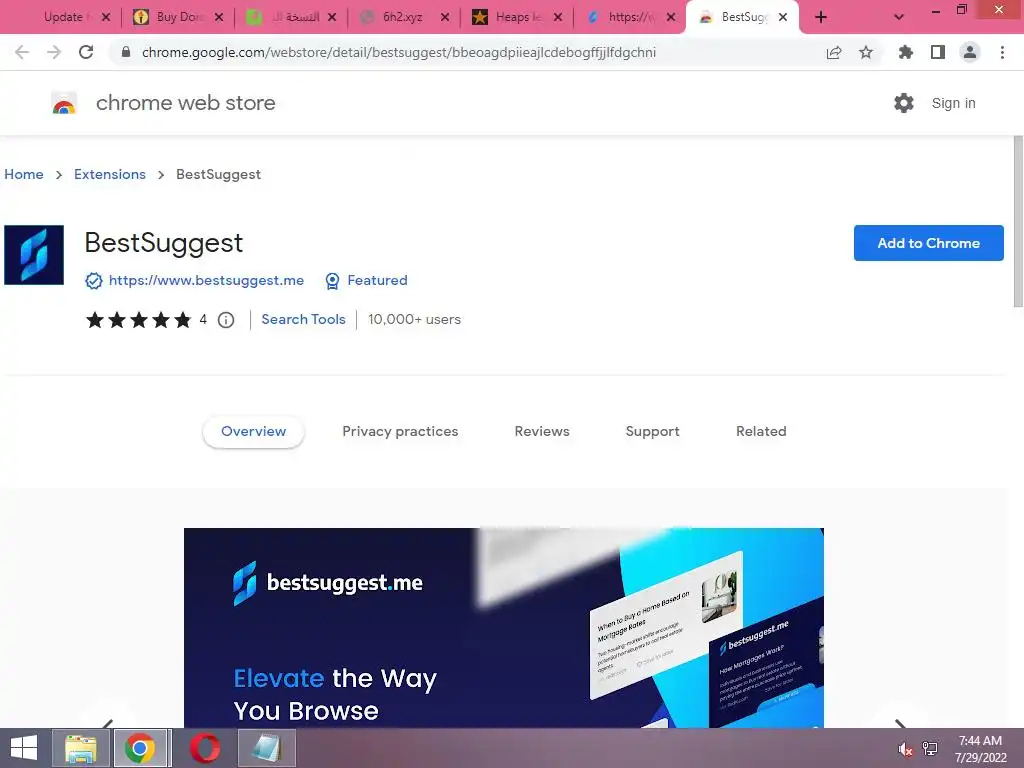Image resolution: width=1024 pixels, height=768 pixels.
Task: Open the Chrome profile avatar
Action: pyautogui.click(x=970, y=52)
